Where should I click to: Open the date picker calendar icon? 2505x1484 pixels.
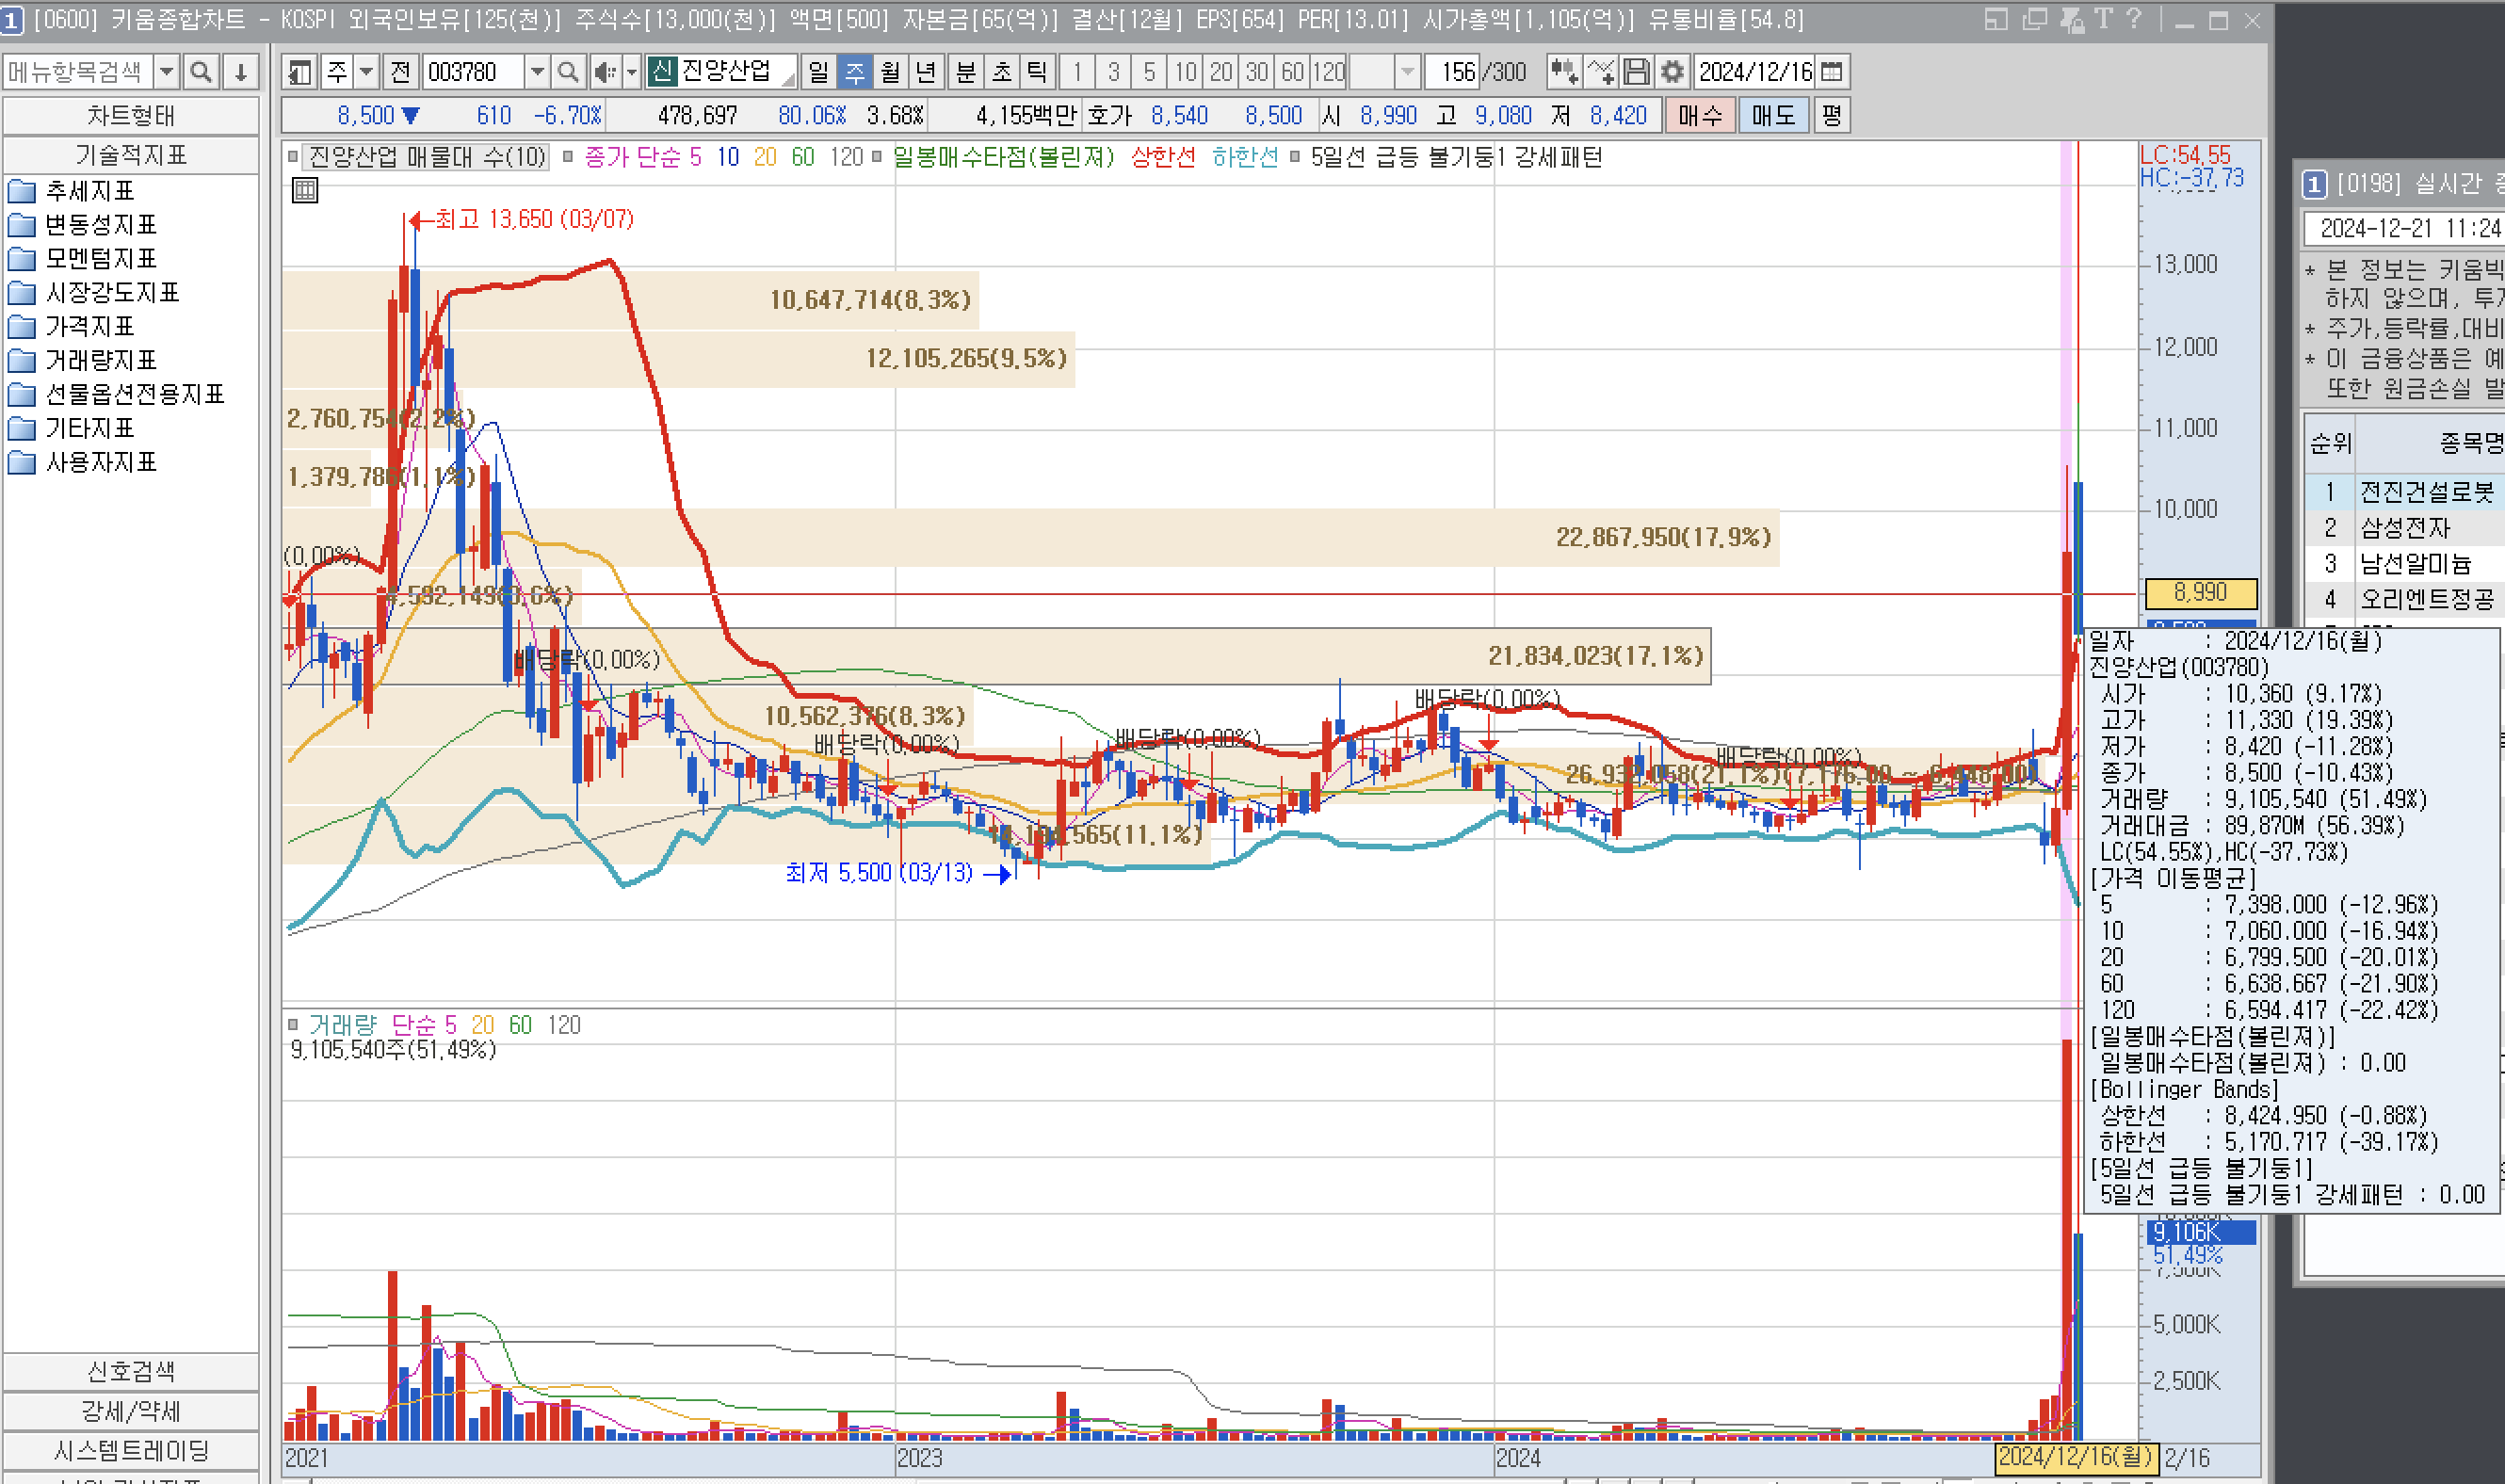(x=1832, y=72)
